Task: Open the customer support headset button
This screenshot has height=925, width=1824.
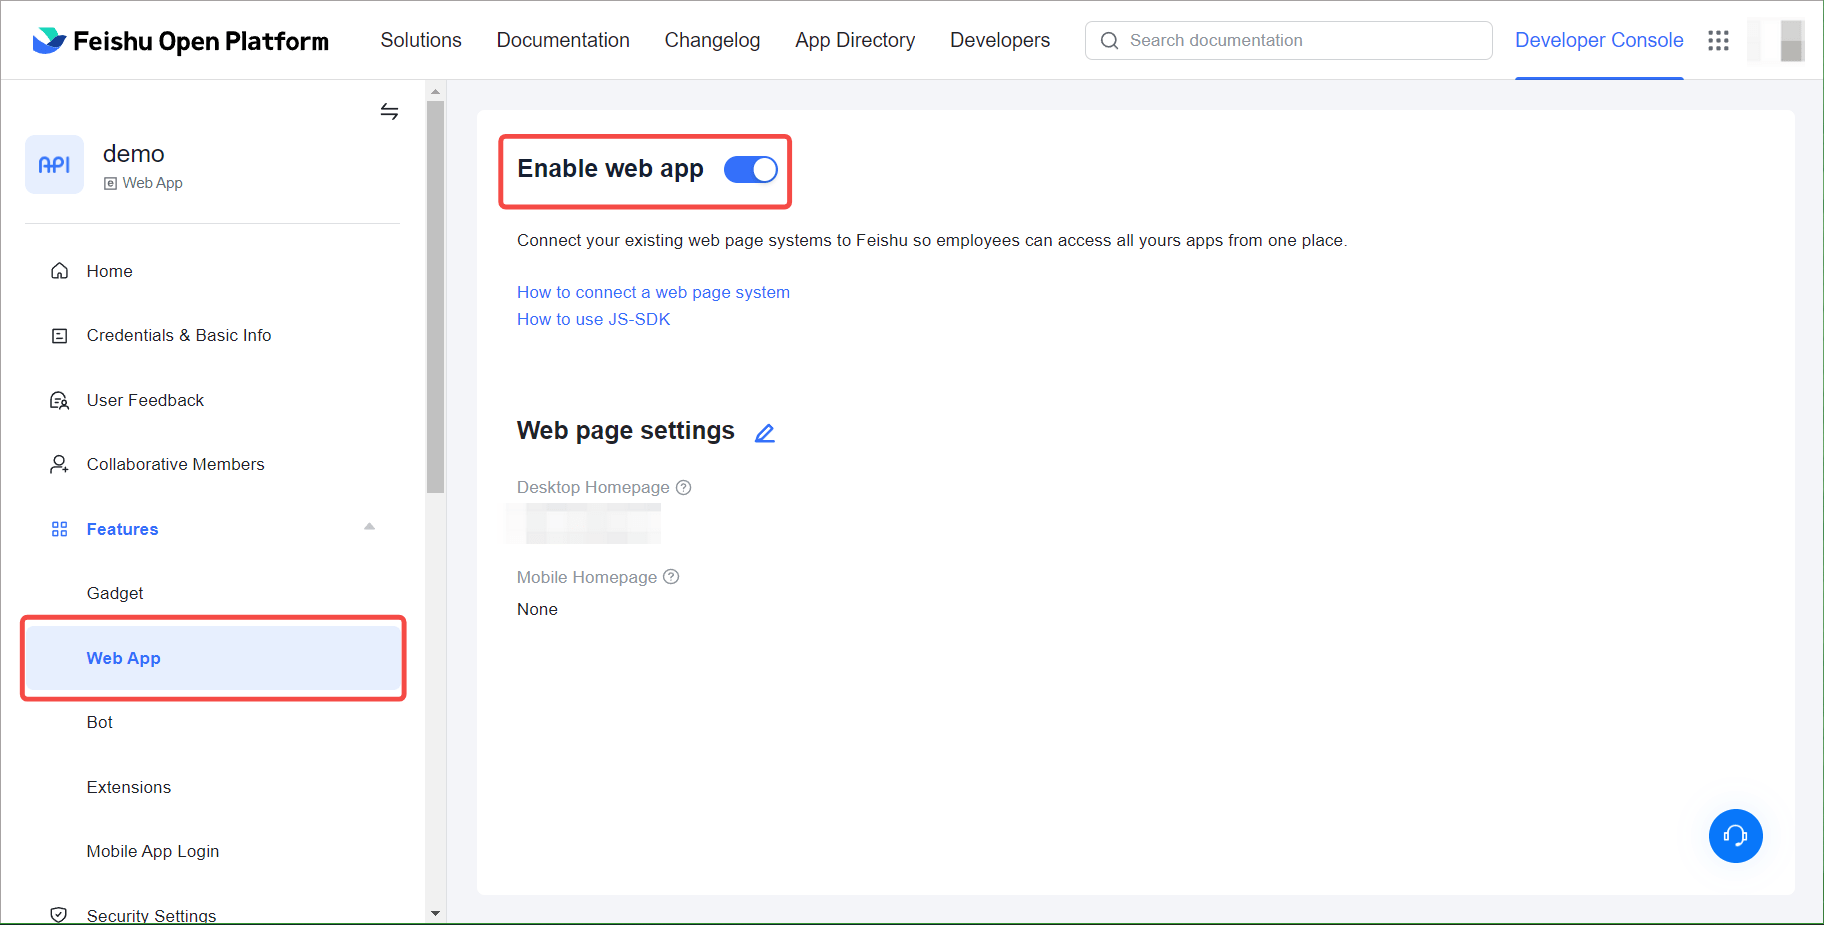Action: coord(1735,836)
